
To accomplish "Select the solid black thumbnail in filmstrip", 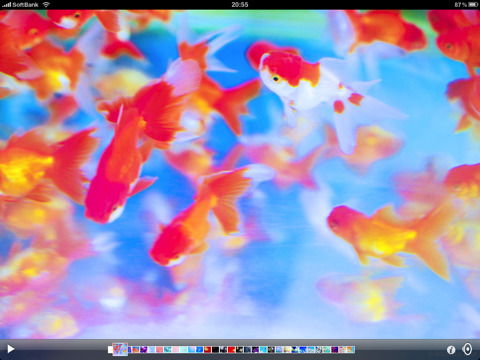I will pos(215,349).
